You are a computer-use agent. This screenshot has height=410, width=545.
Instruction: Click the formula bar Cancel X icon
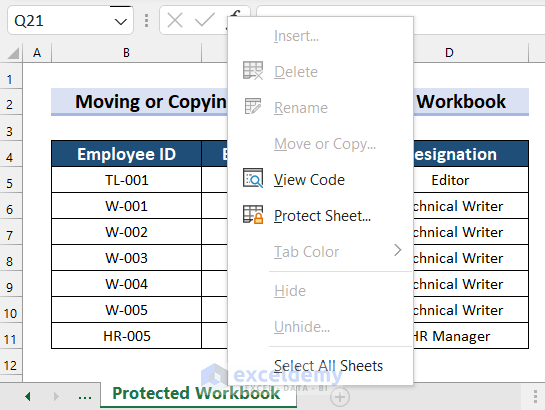click(175, 20)
